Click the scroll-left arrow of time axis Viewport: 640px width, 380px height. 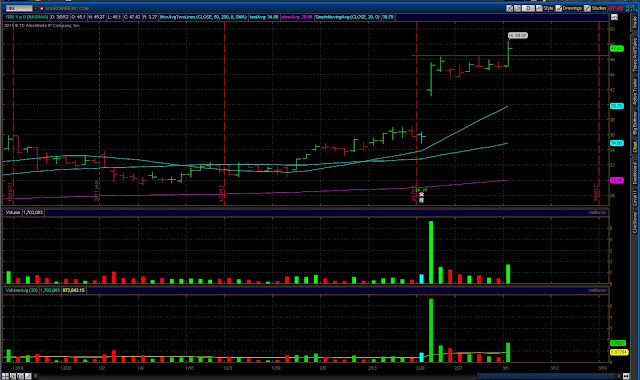pyautogui.click(x=36, y=376)
